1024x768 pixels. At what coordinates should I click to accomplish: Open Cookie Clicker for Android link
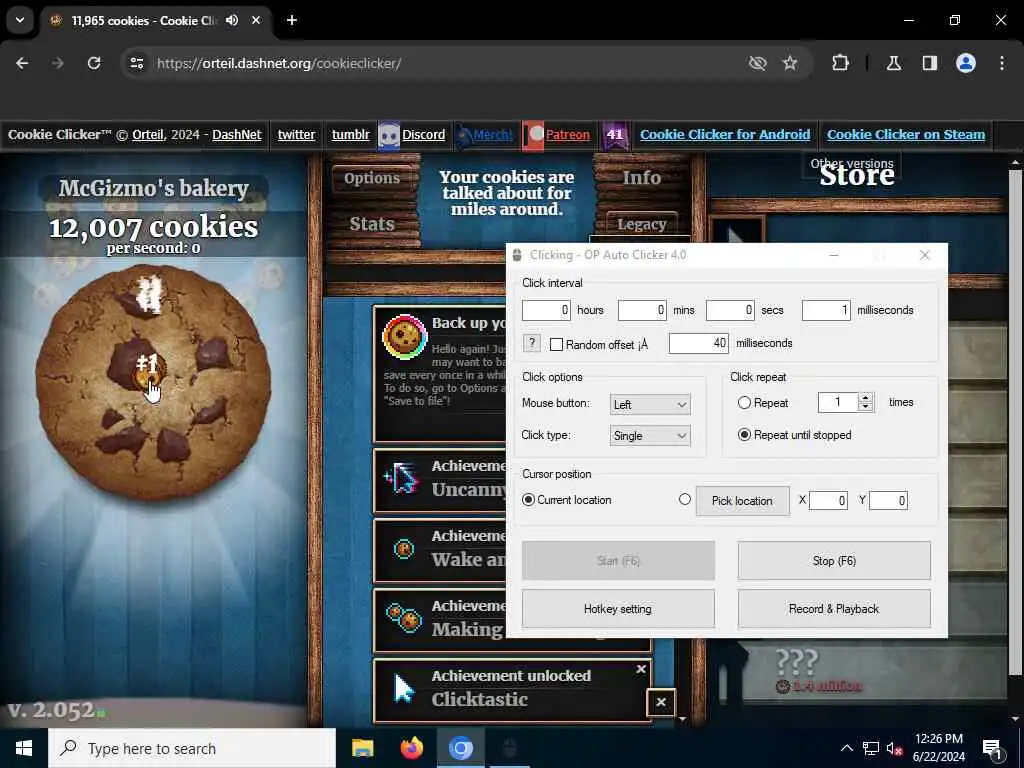(x=725, y=135)
